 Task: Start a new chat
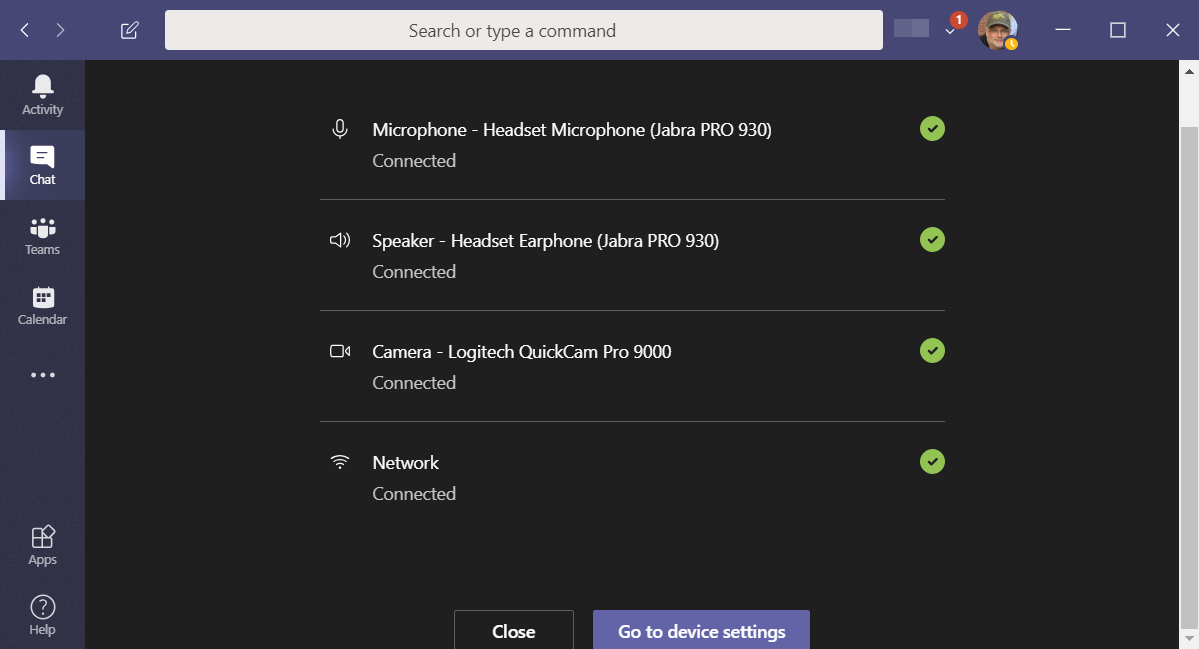pos(129,30)
